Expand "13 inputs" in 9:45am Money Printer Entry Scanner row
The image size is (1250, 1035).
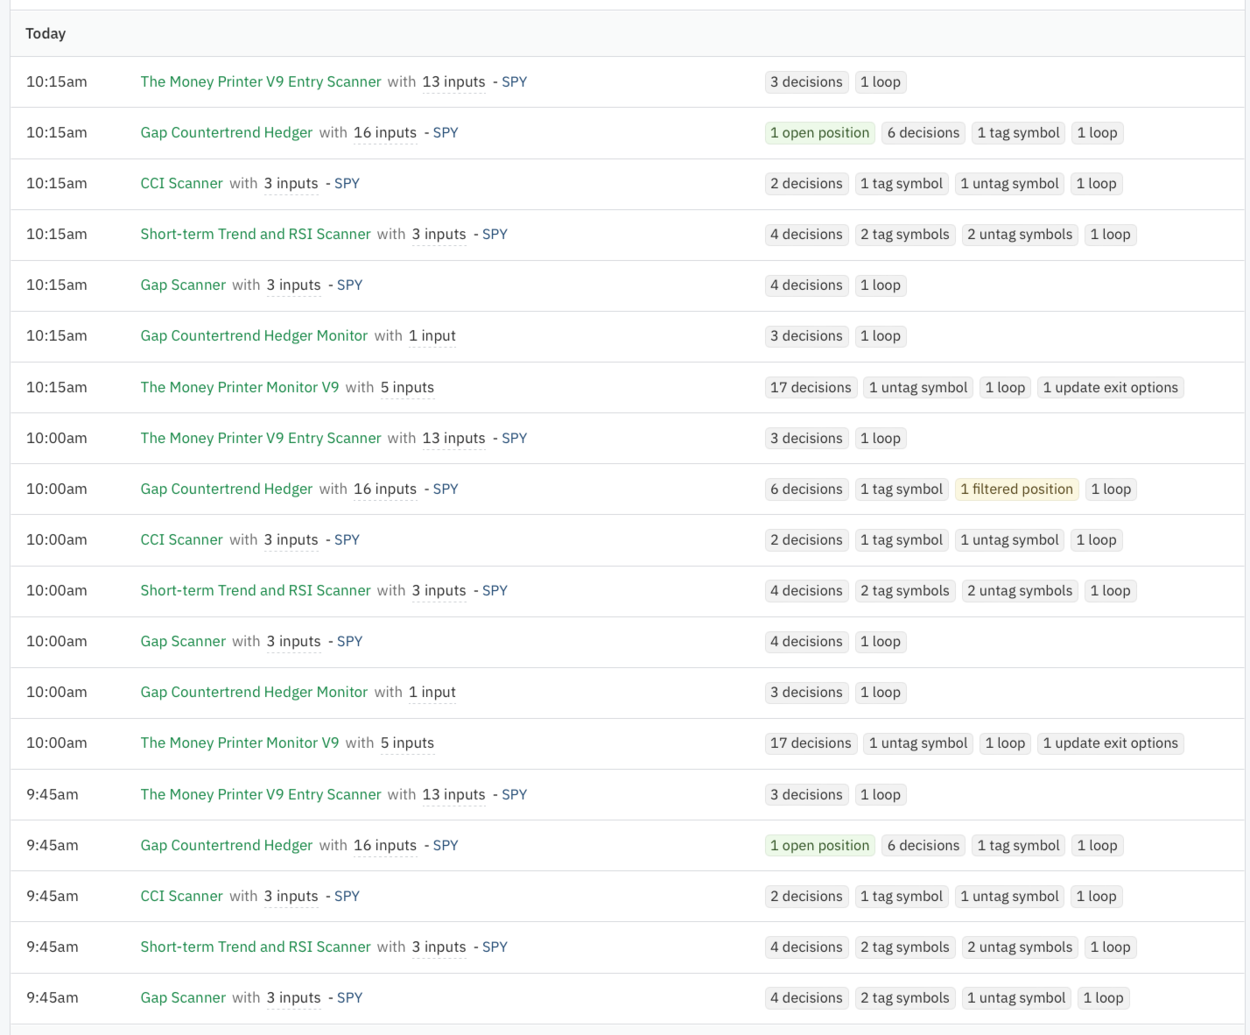click(453, 795)
